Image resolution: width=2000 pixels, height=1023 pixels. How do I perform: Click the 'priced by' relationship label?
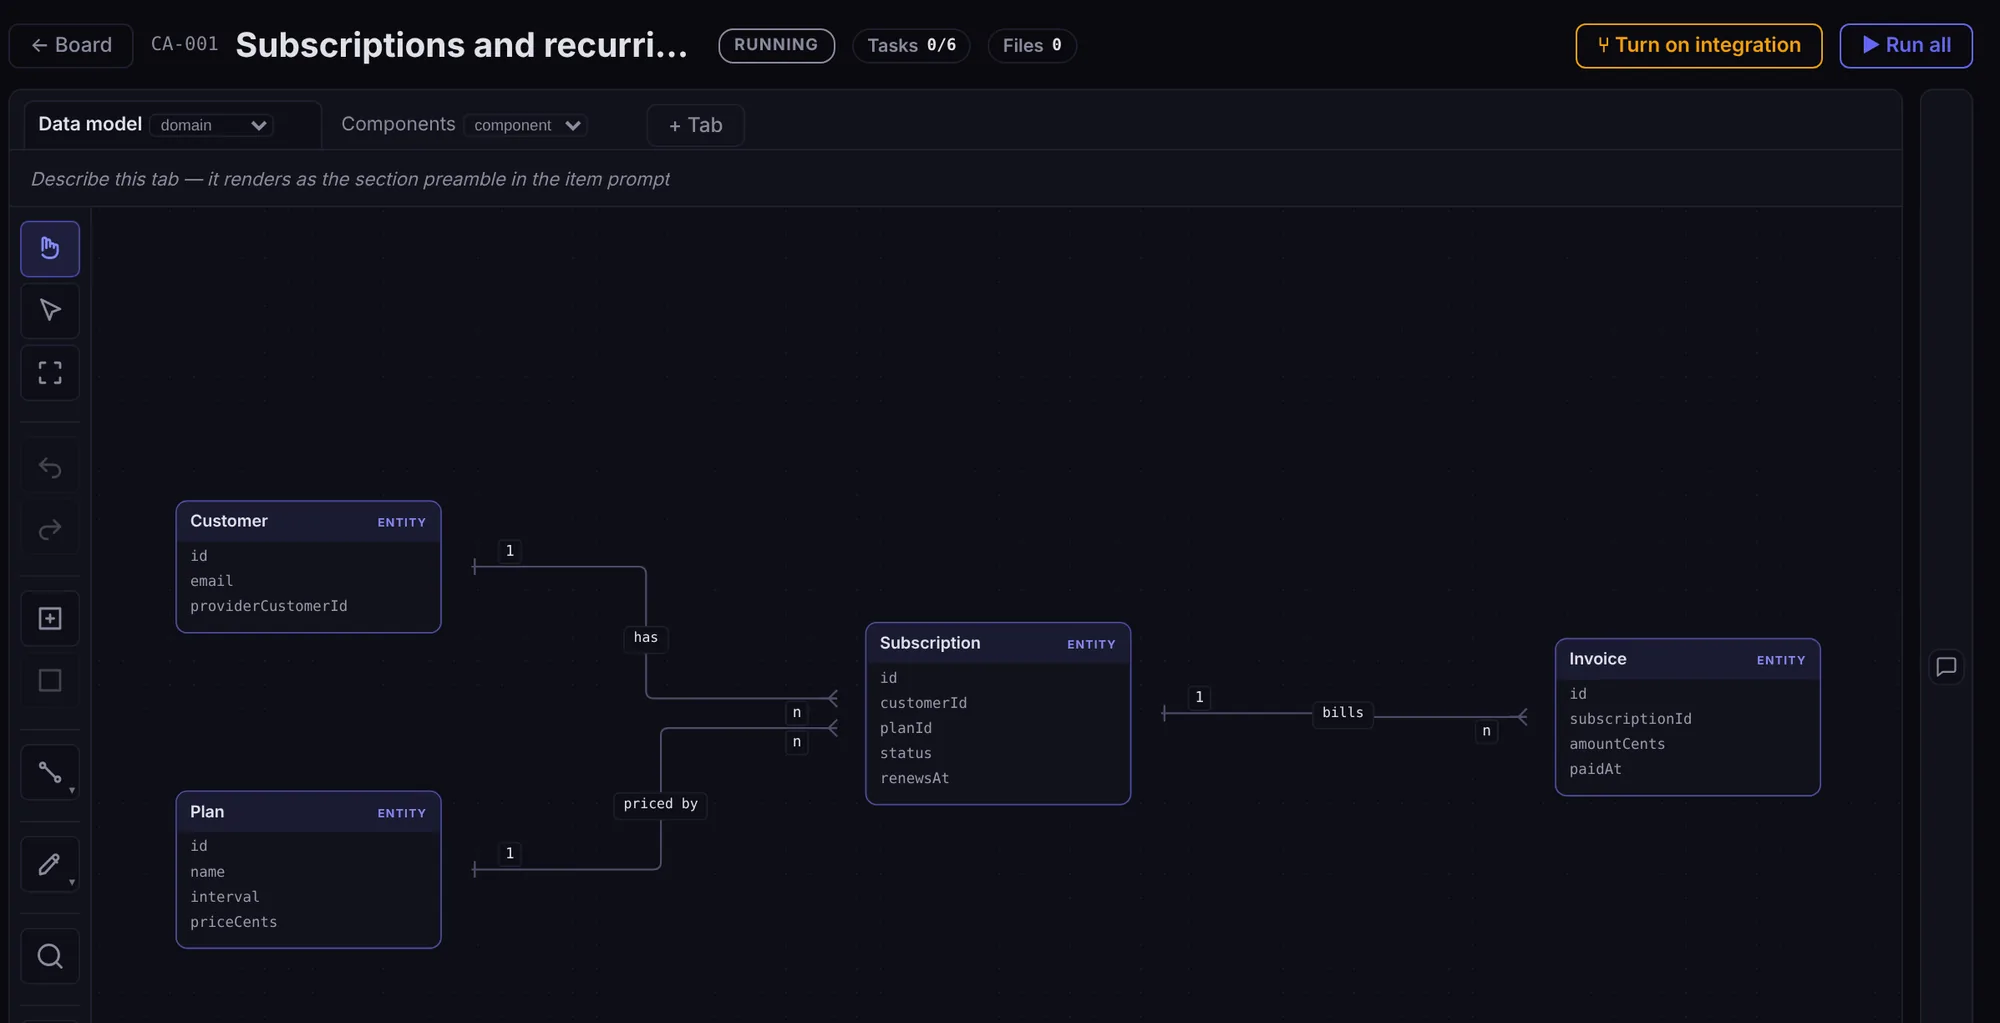(661, 804)
